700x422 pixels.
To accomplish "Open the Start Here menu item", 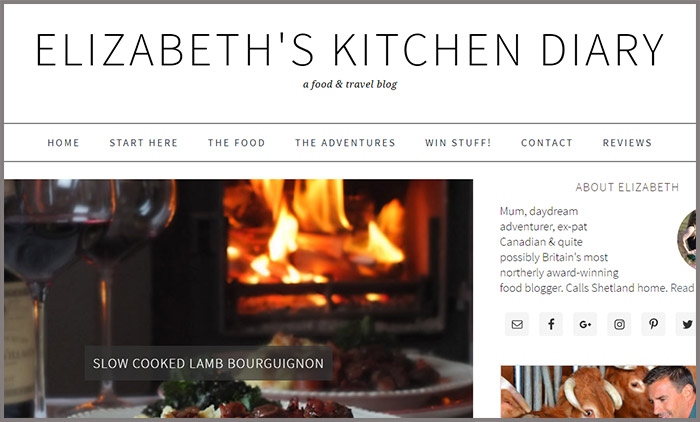I will tap(144, 143).
